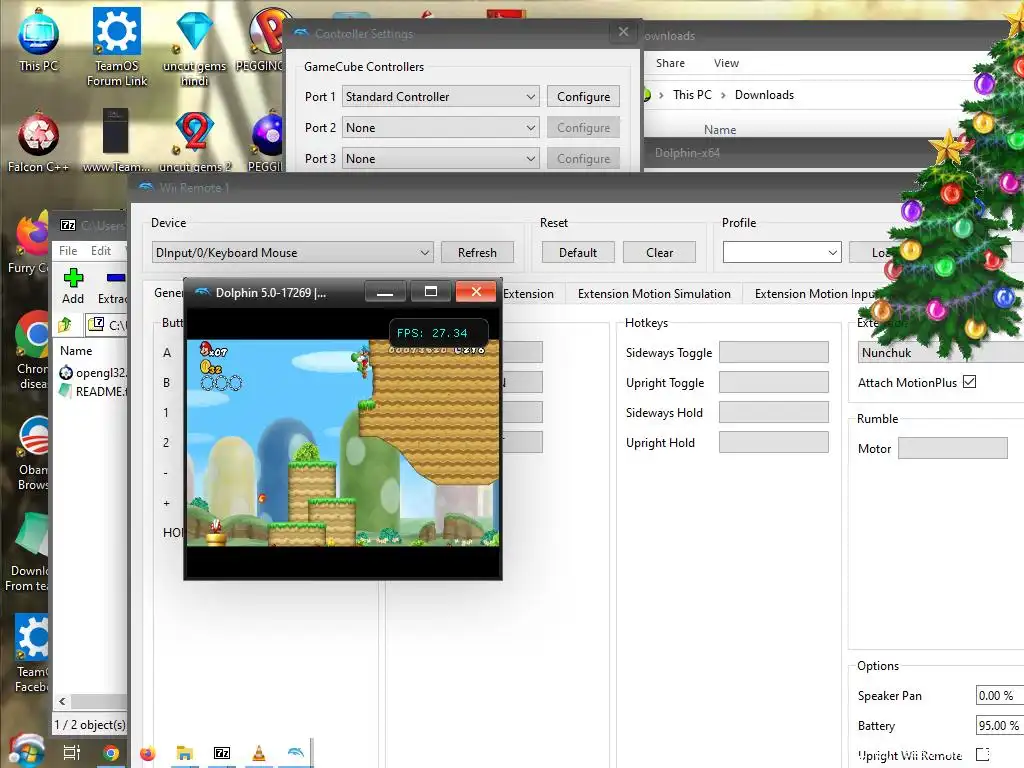Click the Refresh device button
The image size is (1024, 768).
477,253
